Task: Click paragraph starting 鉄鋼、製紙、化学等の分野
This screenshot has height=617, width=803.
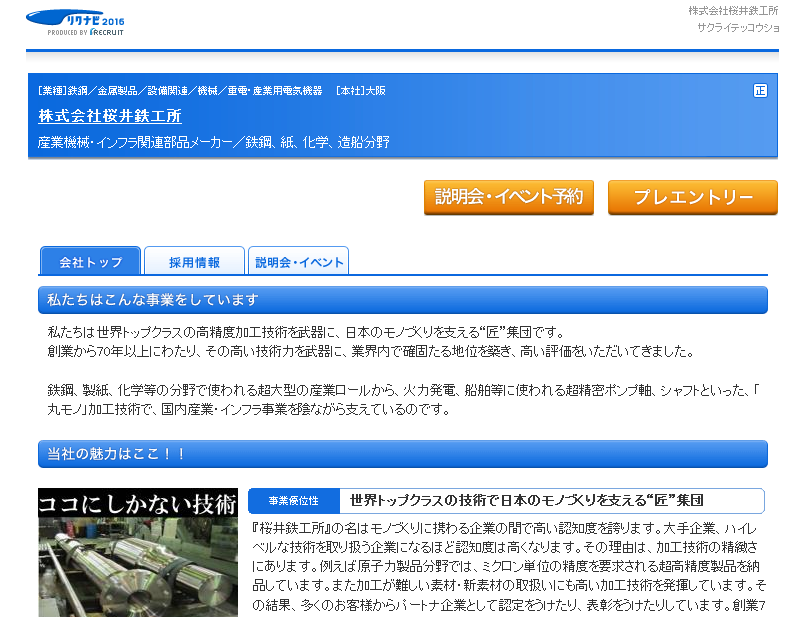Action: tap(404, 400)
